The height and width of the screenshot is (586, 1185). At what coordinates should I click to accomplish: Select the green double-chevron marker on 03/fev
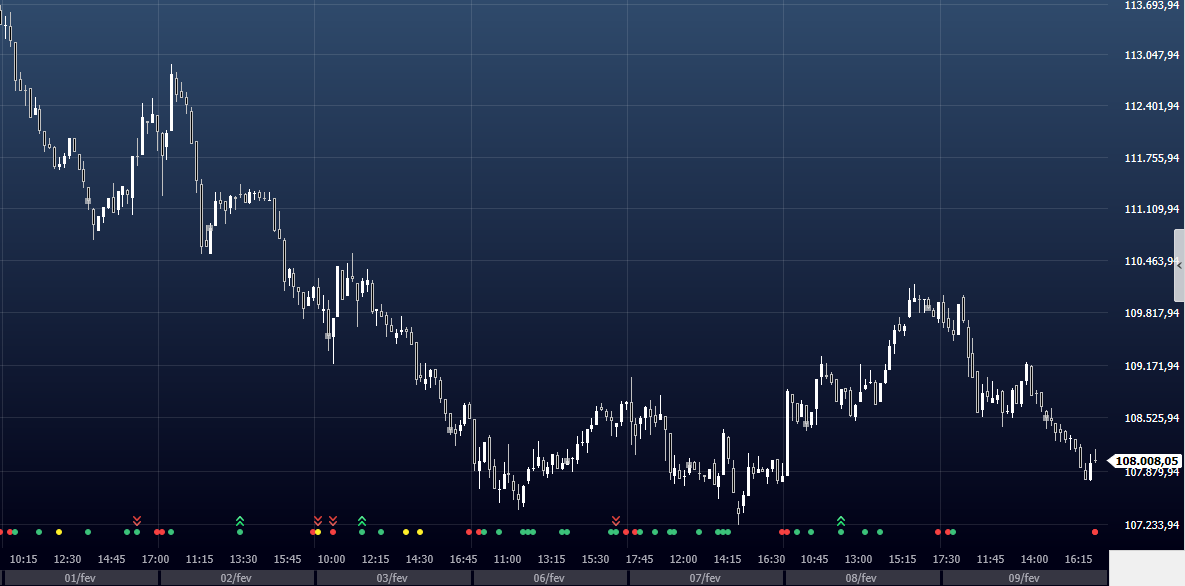362,520
